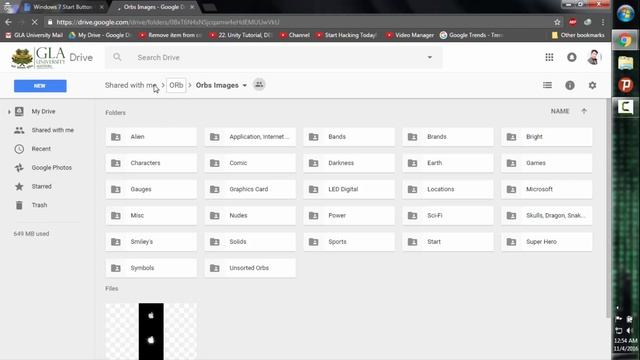Show details info icon
The width and height of the screenshot is (640, 360).
tap(570, 85)
